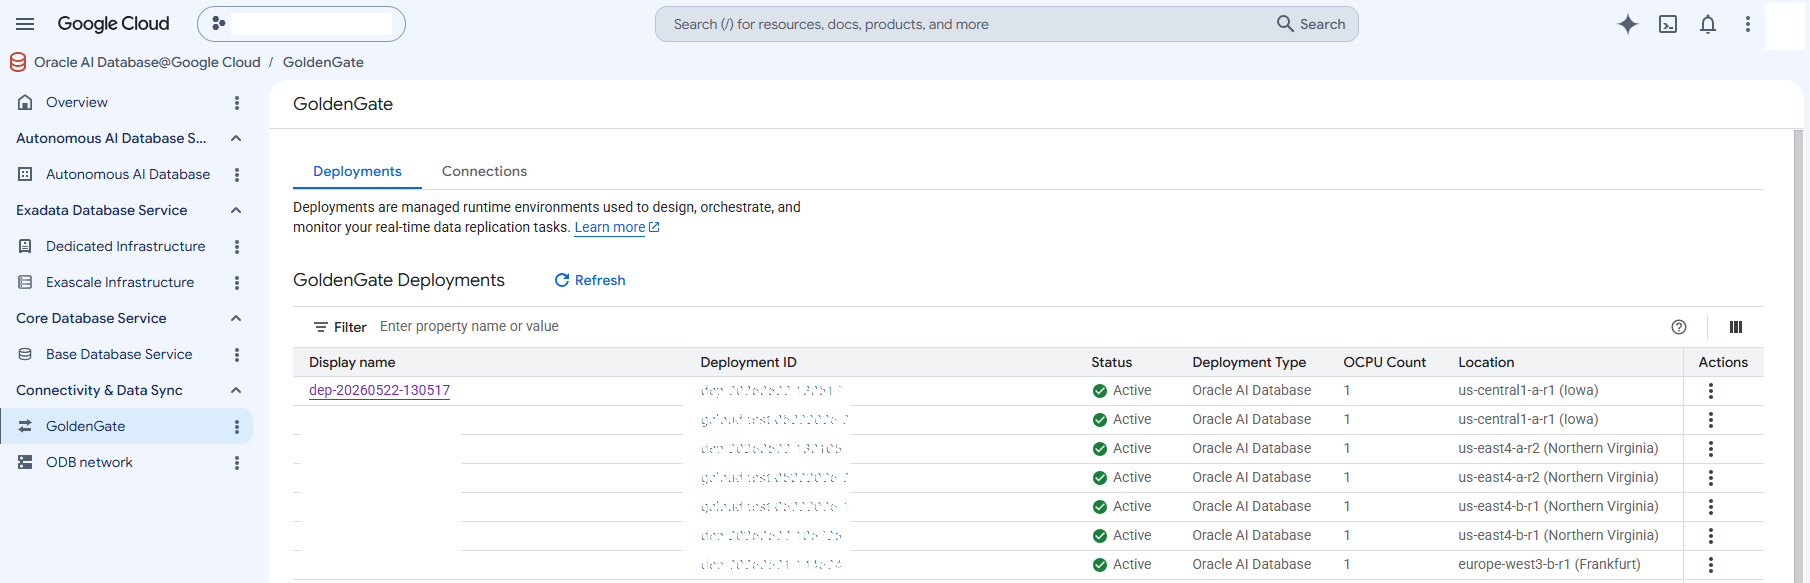
Task: Collapse the Core Database Service section
Action: tap(236, 318)
